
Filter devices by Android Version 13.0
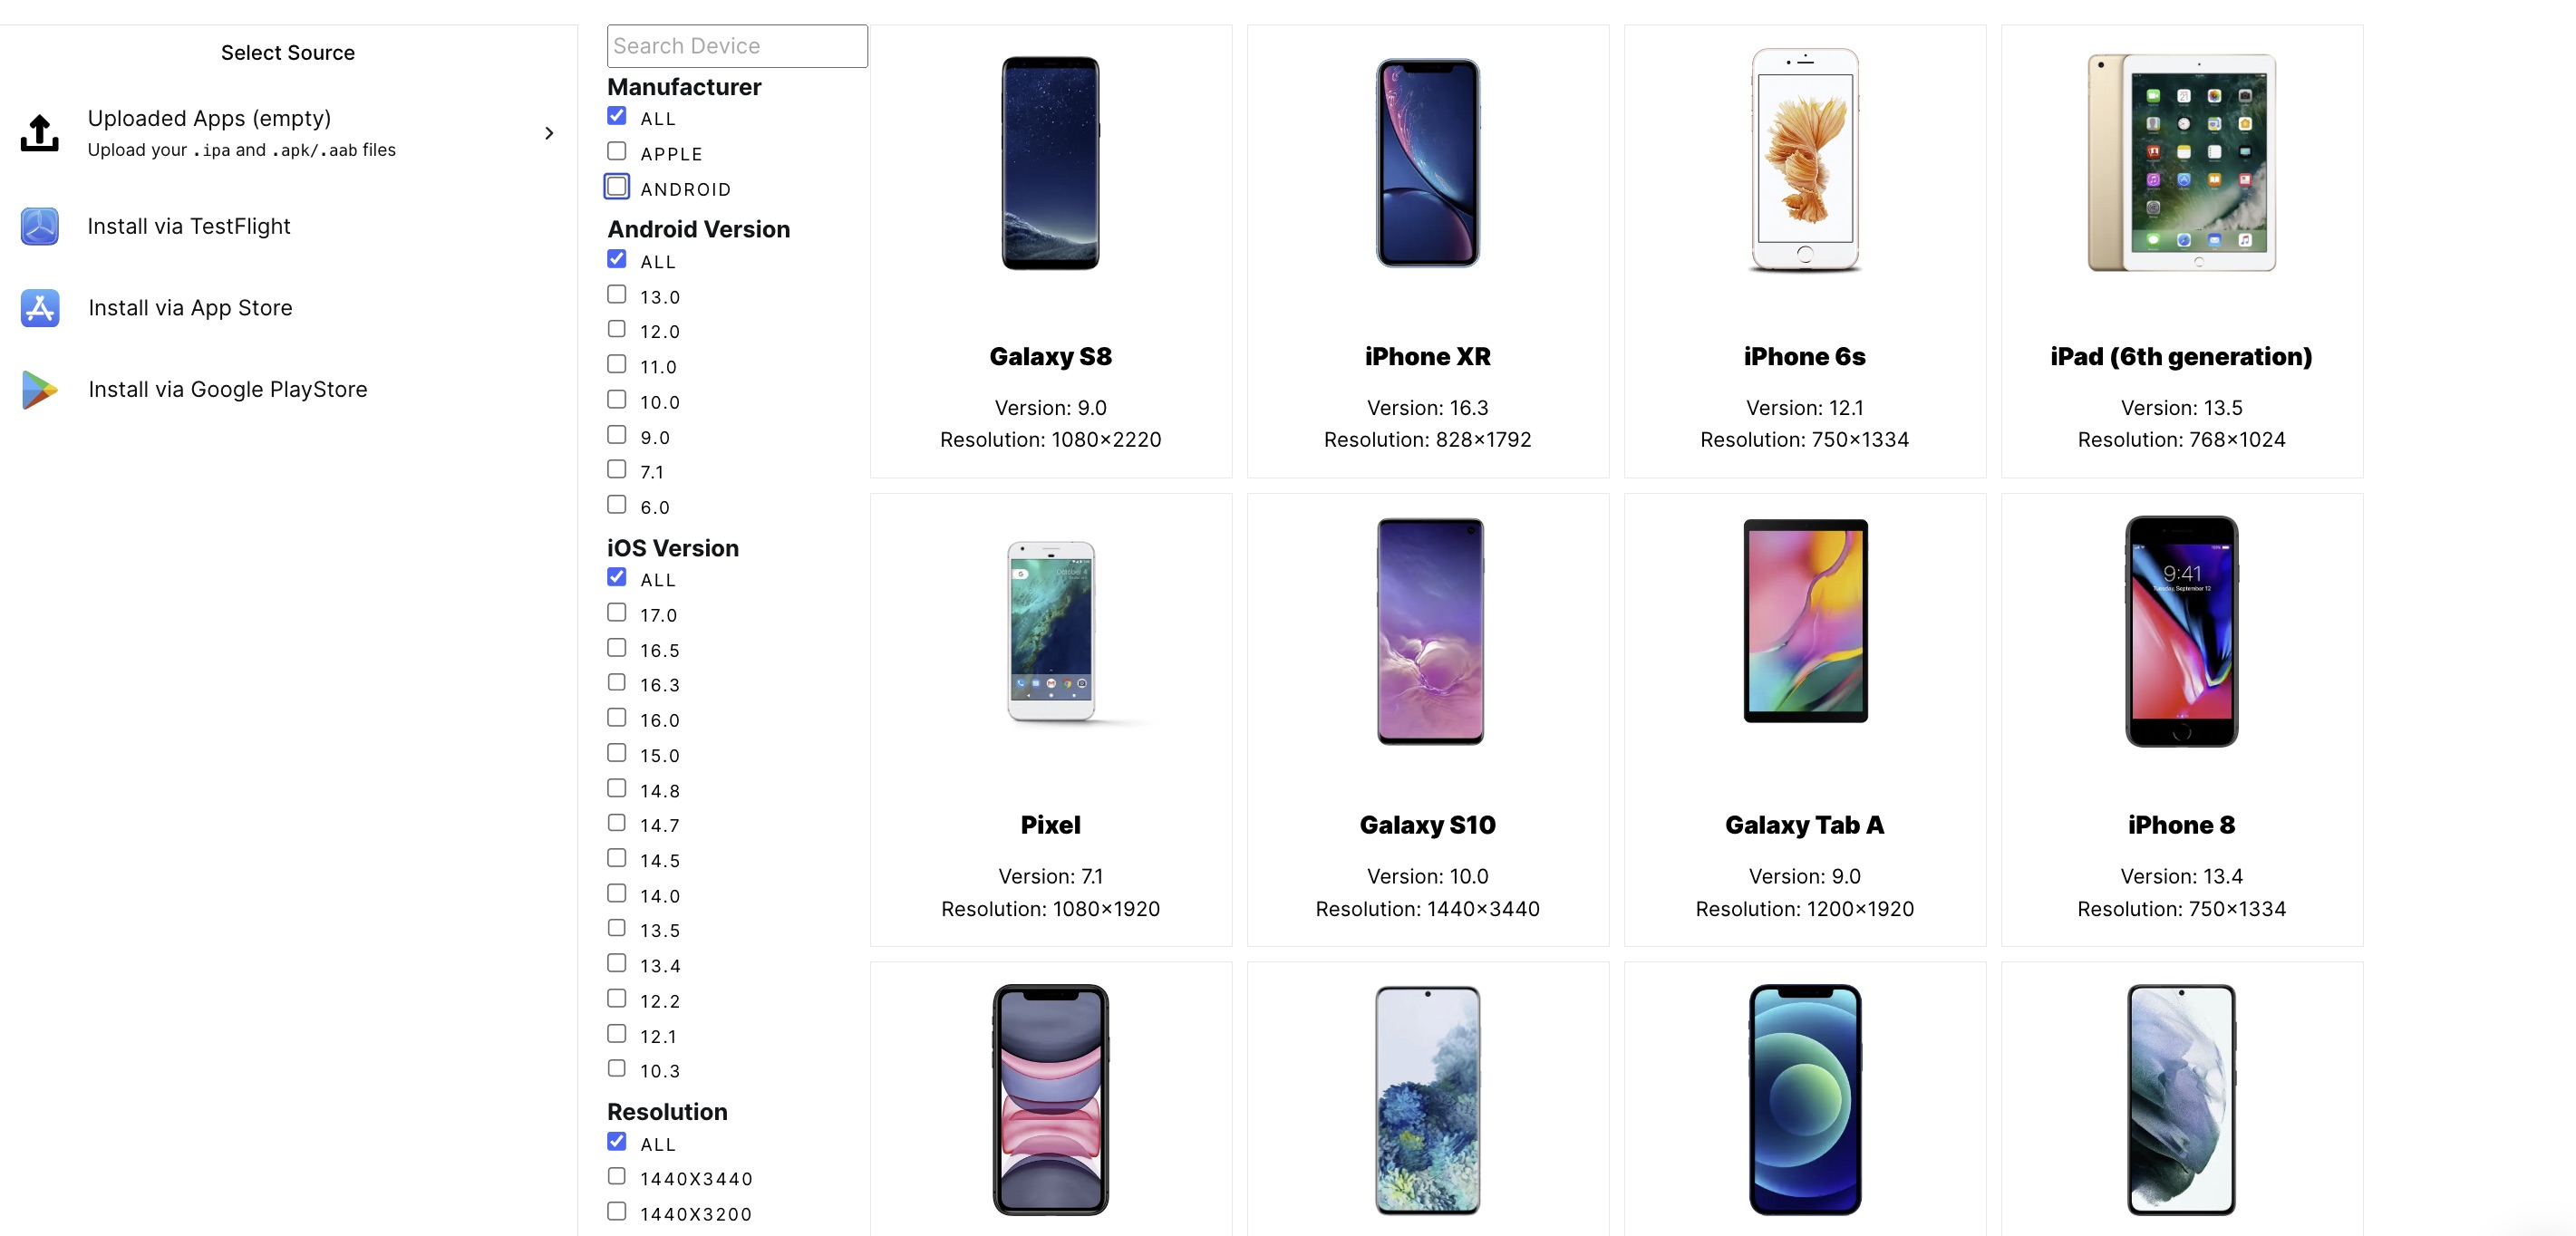(619, 292)
